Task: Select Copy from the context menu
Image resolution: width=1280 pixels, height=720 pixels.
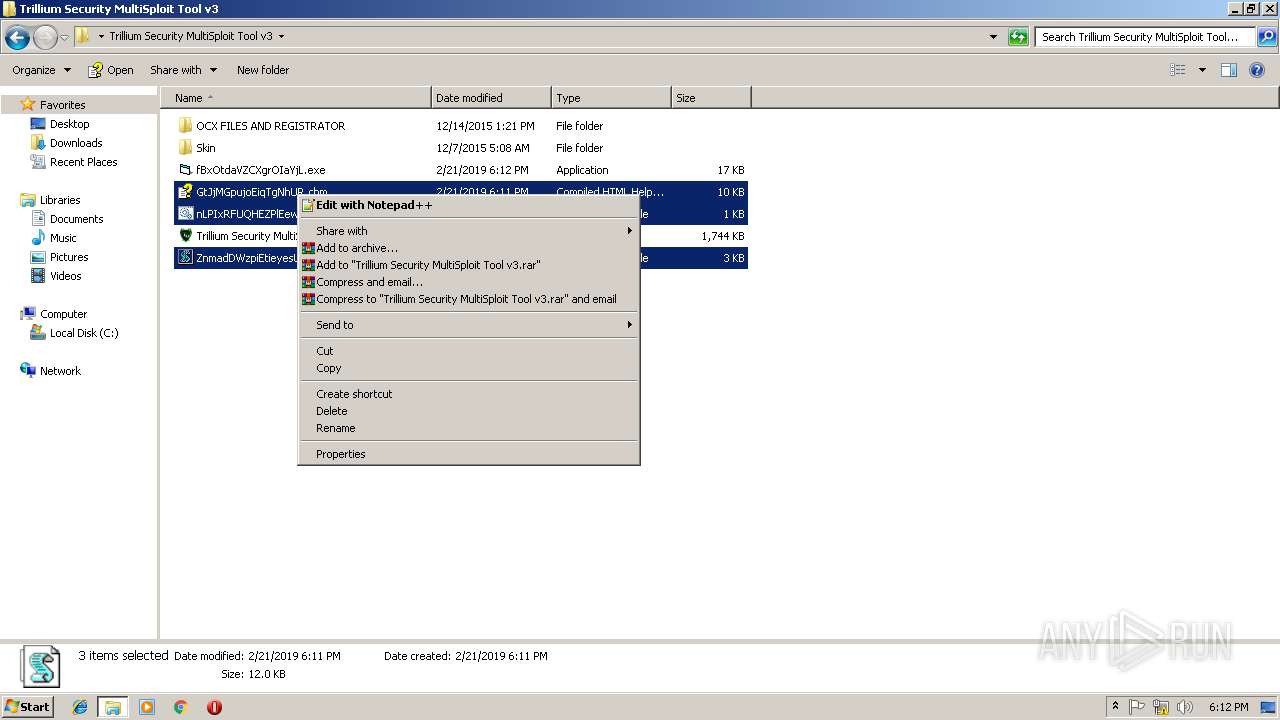Action: pyautogui.click(x=468, y=368)
